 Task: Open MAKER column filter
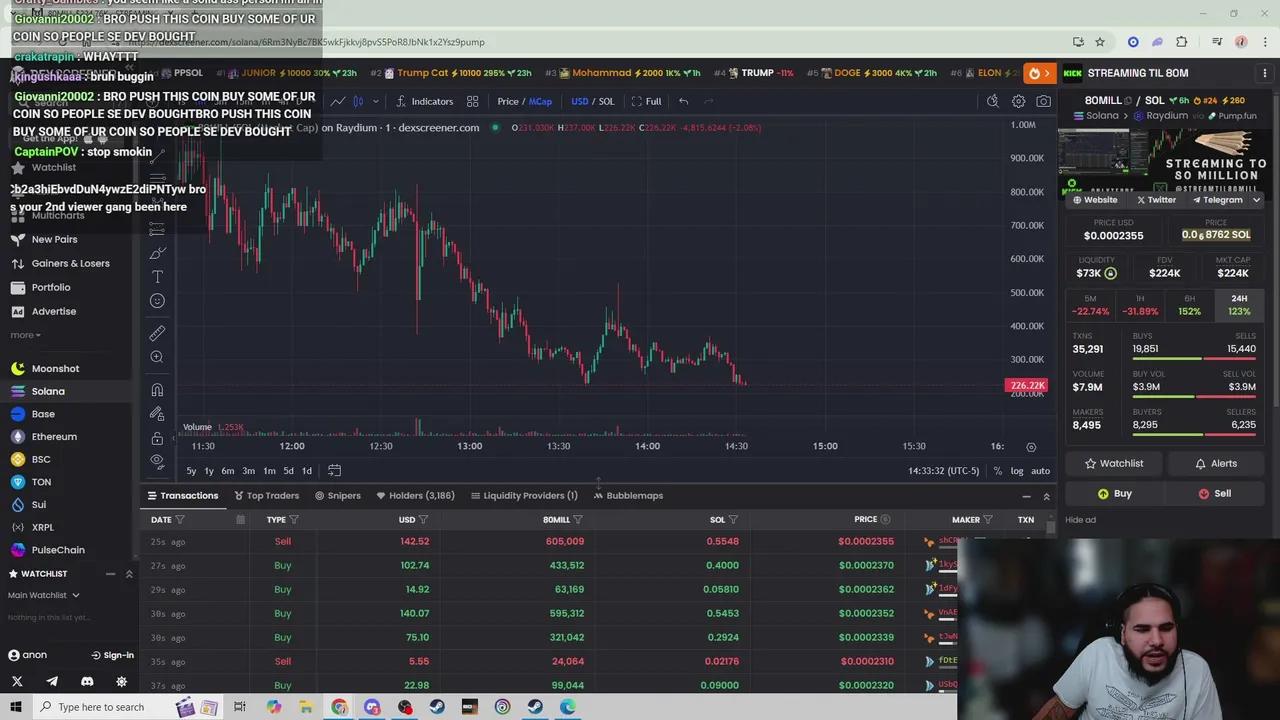pyautogui.click(x=988, y=520)
